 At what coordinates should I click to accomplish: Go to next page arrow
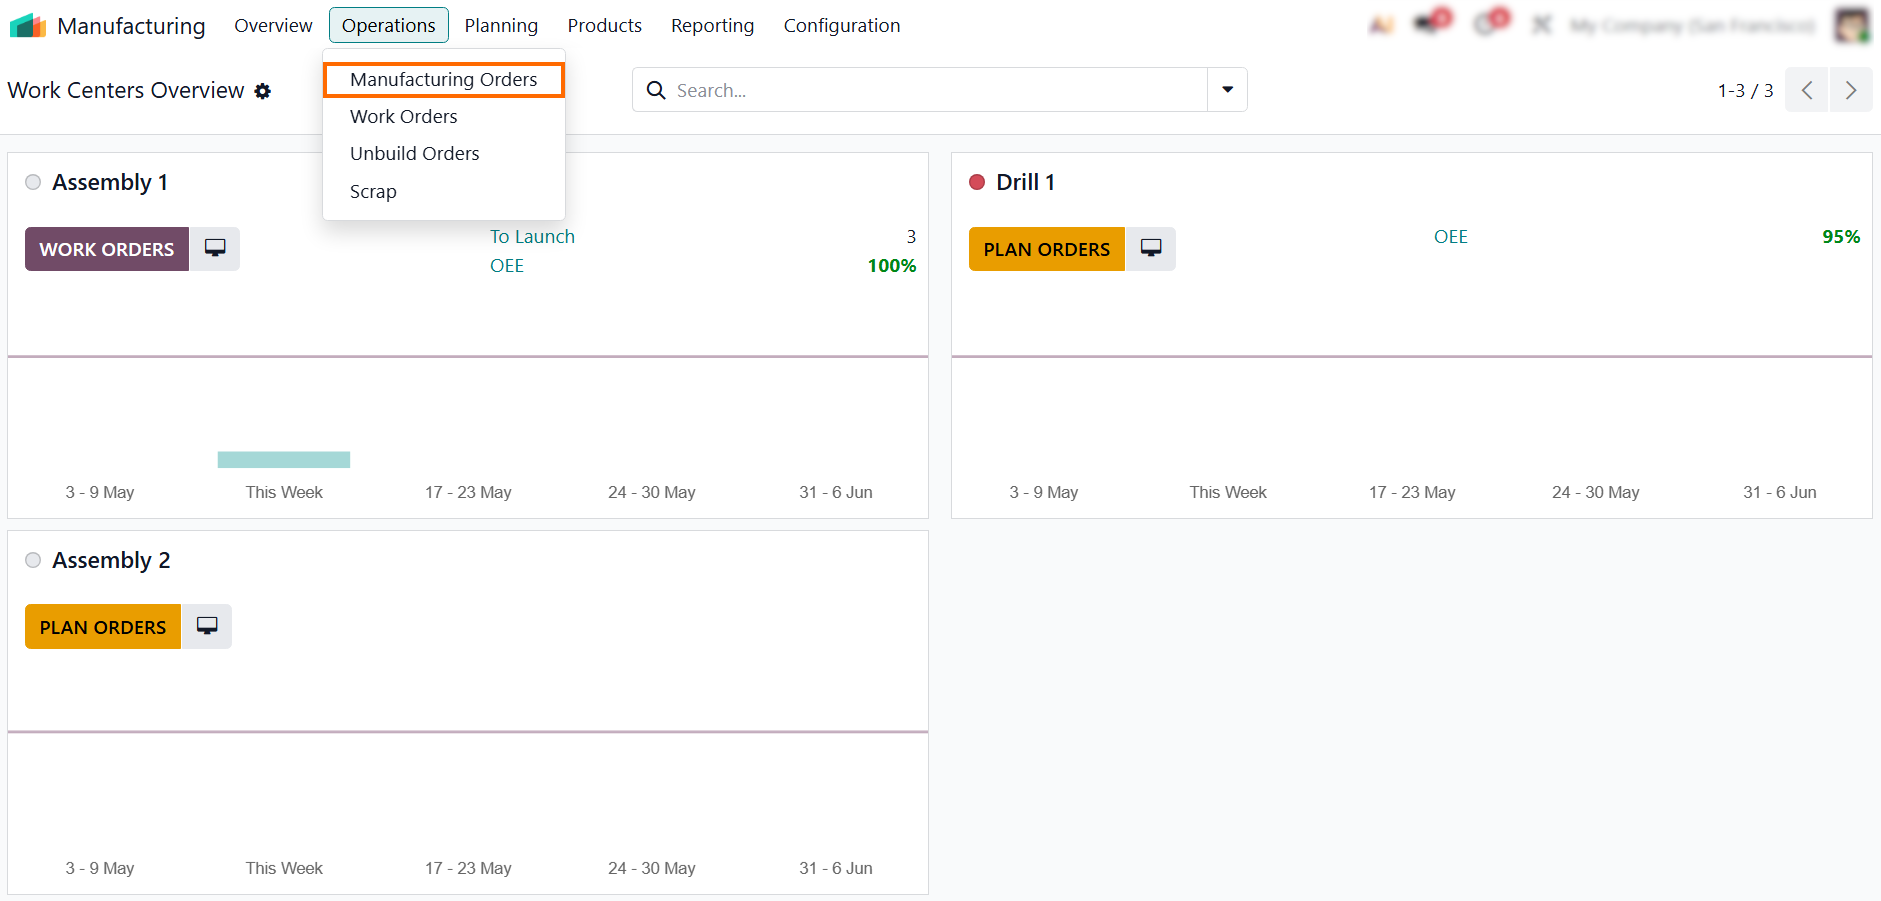(x=1851, y=90)
